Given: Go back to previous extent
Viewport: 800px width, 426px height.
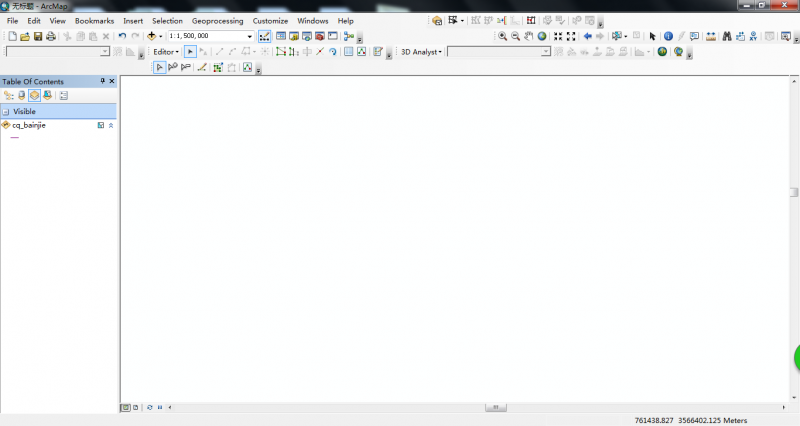Looking at the screenshot, I should coord(588,36).
